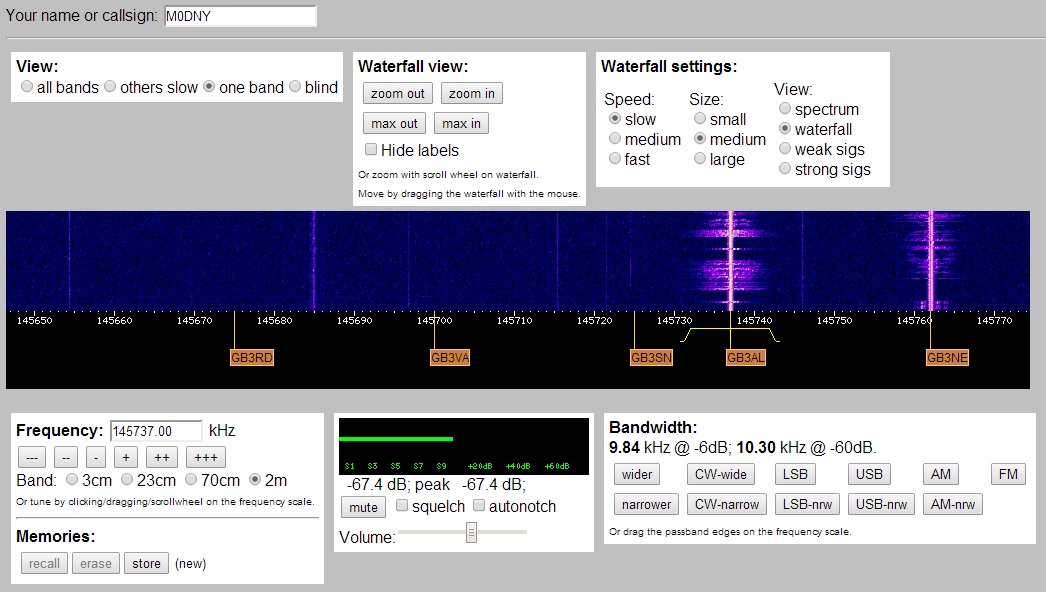Click the GB3SN station label
Viewport: 1046px width, 592px height.
click(651, 358)
